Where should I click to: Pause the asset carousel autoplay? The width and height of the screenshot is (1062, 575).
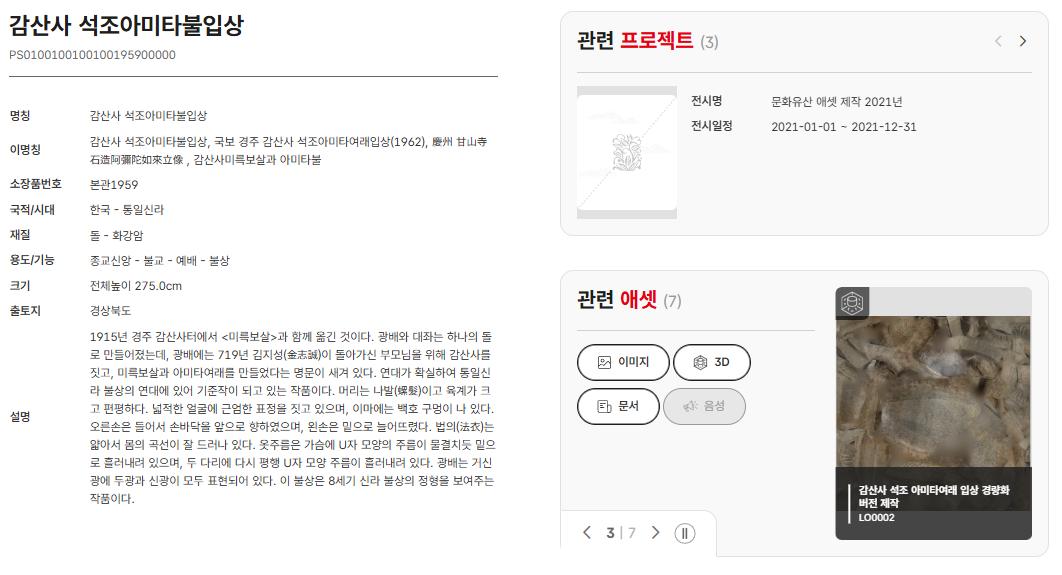click(x=685, y=534)
